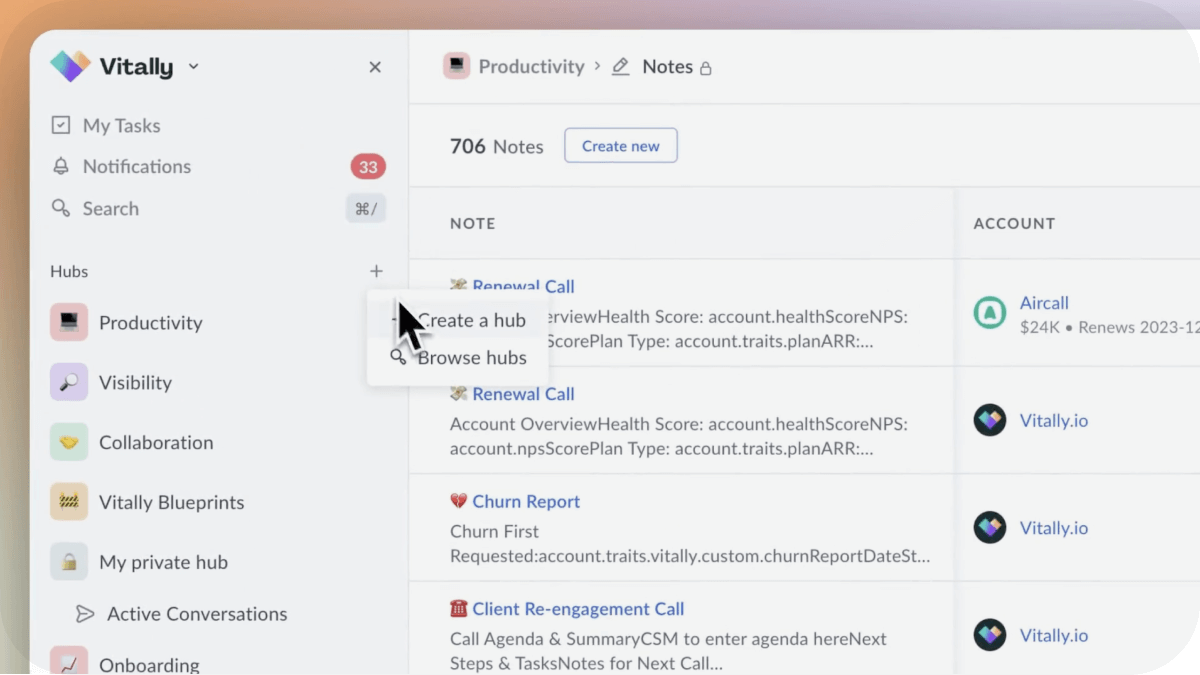
Task: Select the Vitally Blueprints icon
Action: point(68,502)
